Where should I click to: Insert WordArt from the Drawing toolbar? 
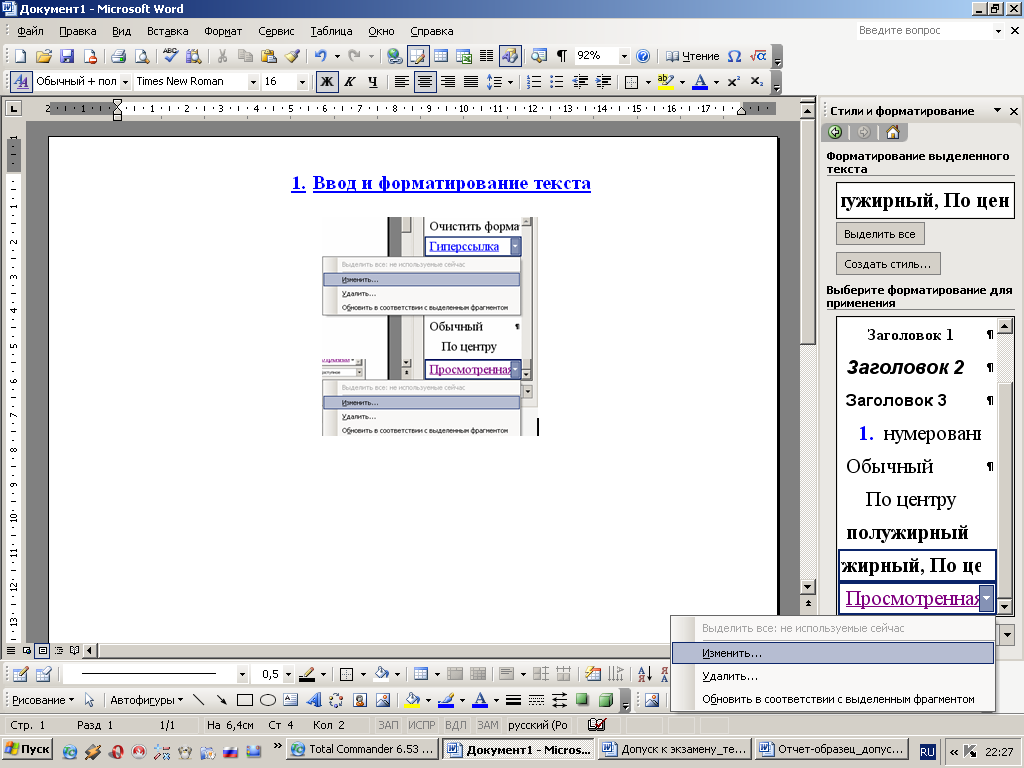tap(313, 700)
